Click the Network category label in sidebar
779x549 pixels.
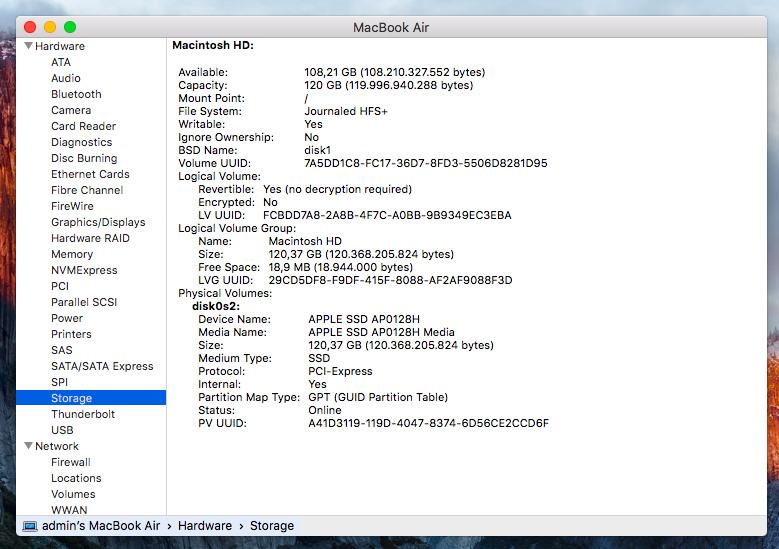tap(57, 446)
